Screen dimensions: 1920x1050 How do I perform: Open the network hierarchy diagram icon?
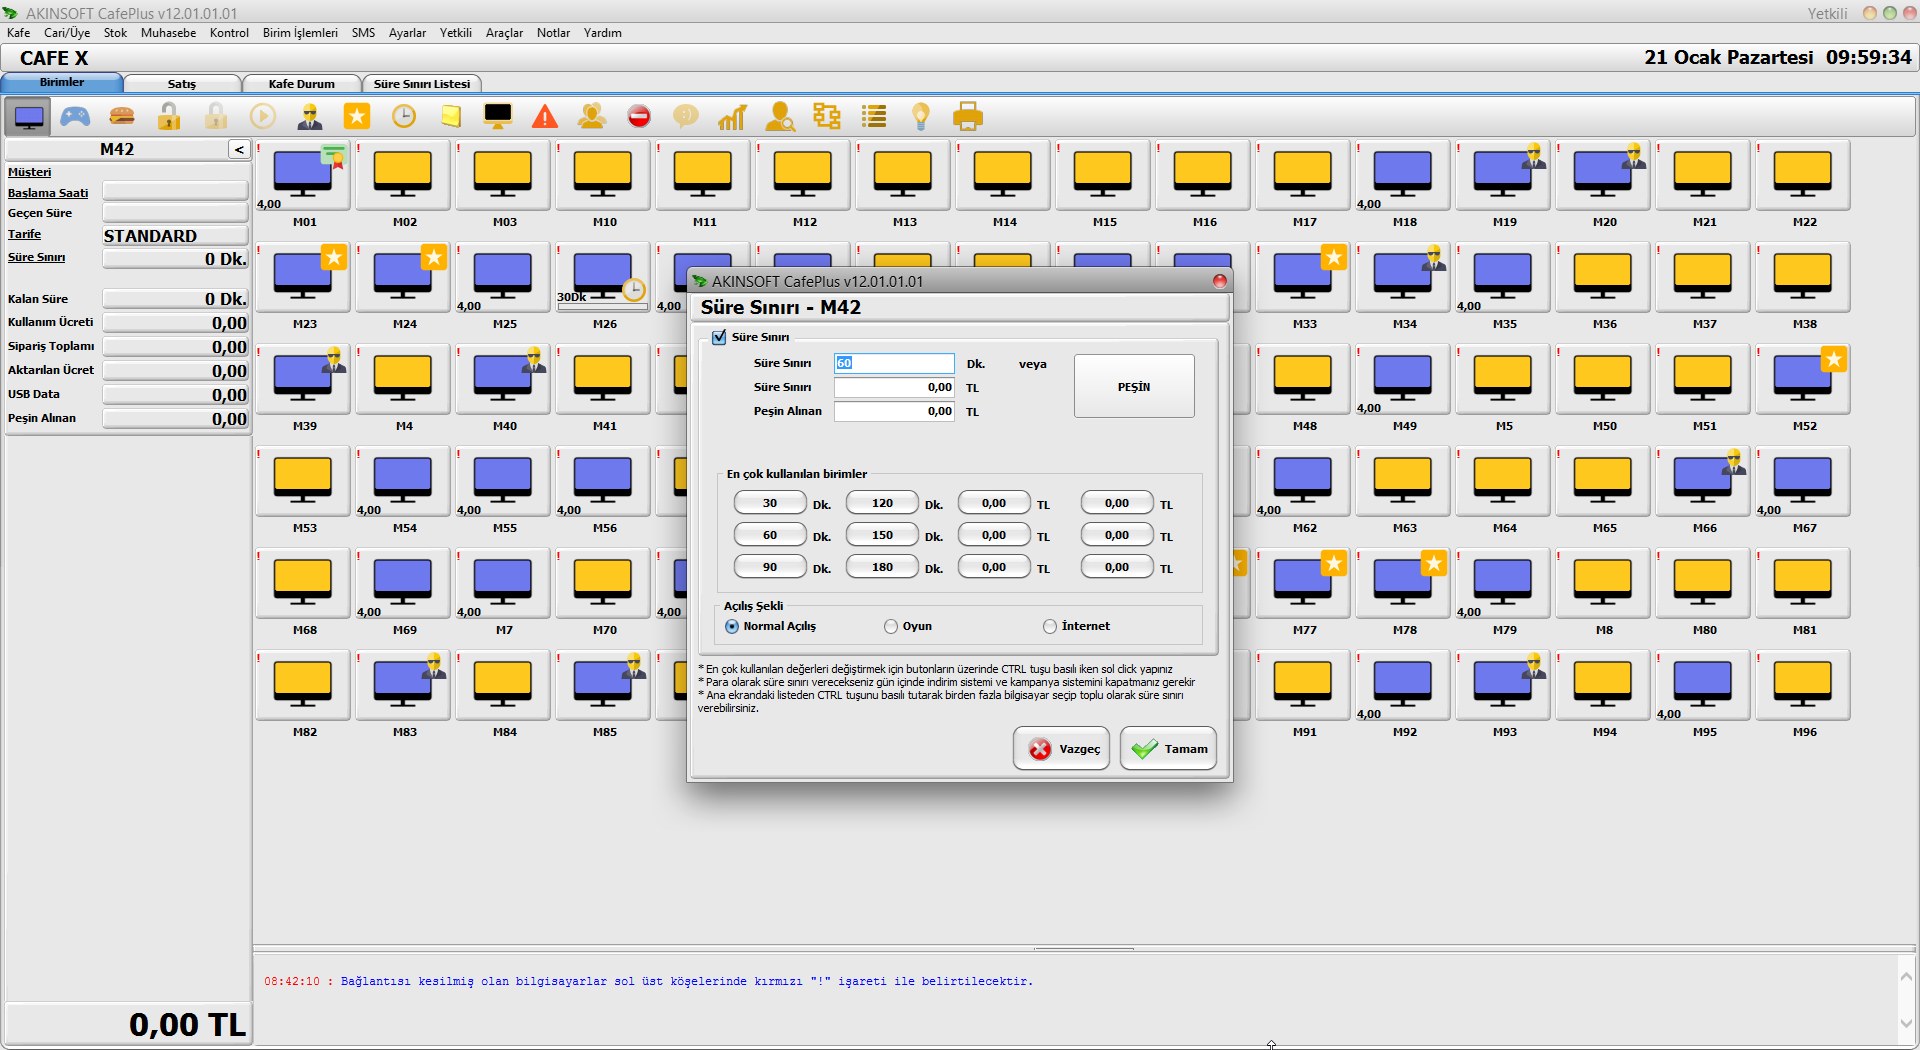[827, 117]
